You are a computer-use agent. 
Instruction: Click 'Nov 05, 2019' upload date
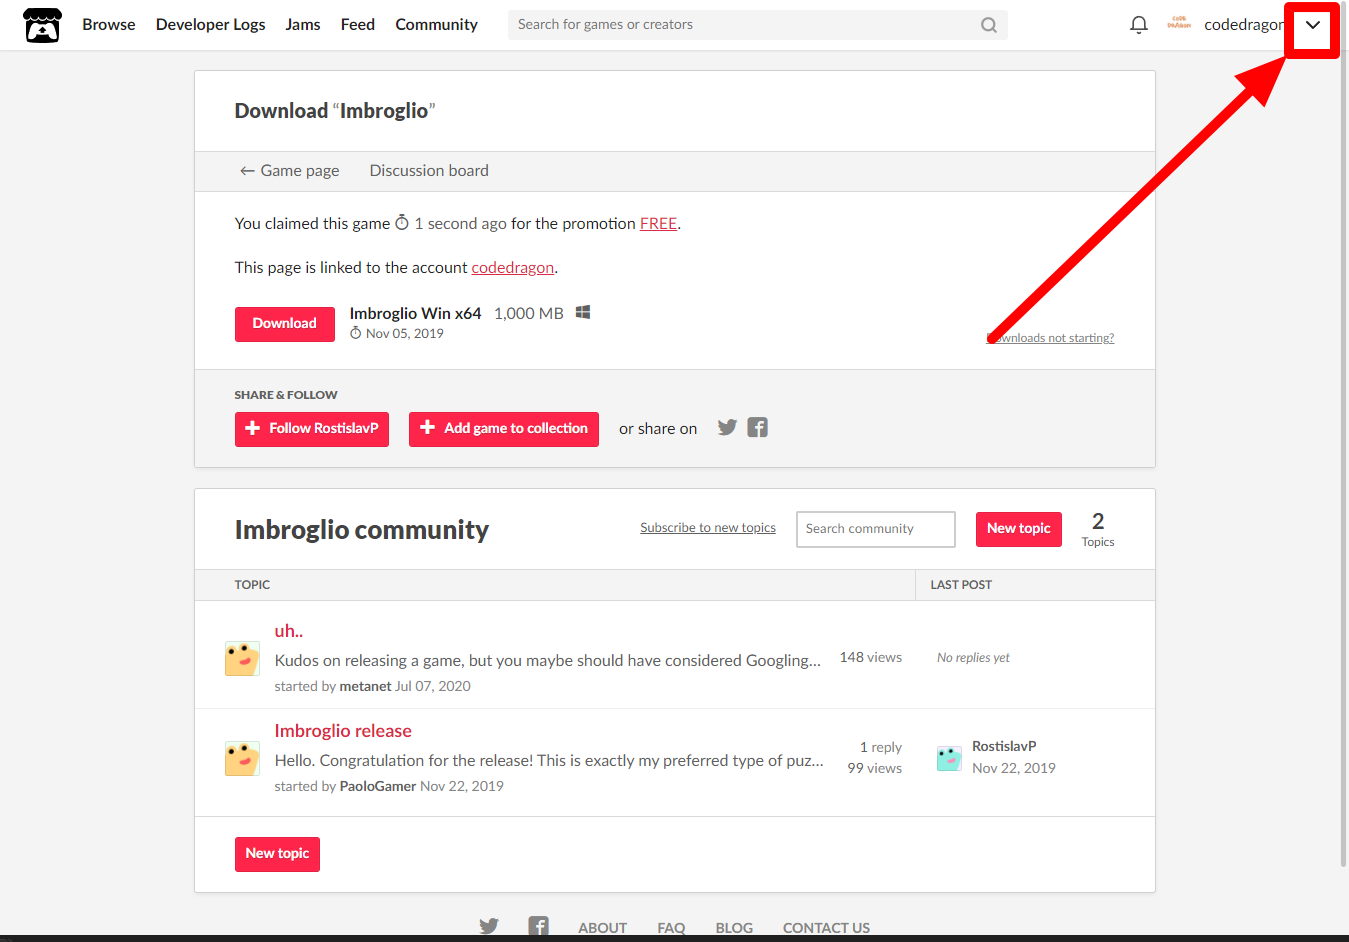(405, 334)
